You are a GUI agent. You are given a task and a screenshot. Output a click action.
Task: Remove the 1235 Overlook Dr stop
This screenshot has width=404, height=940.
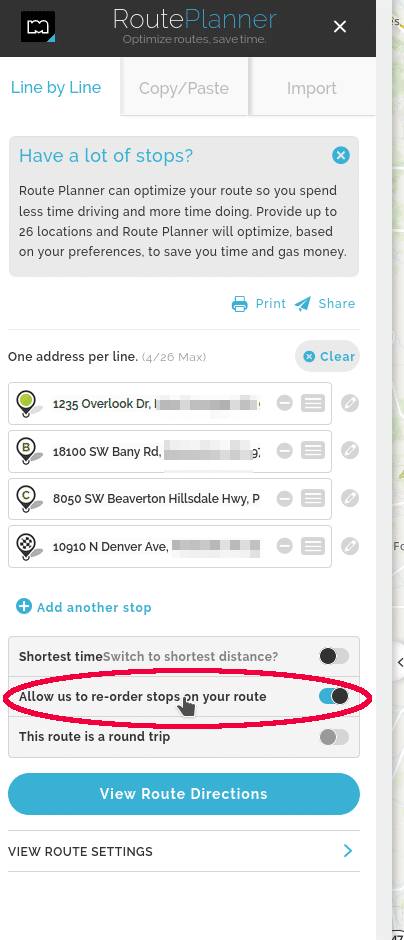pos(285,403)
